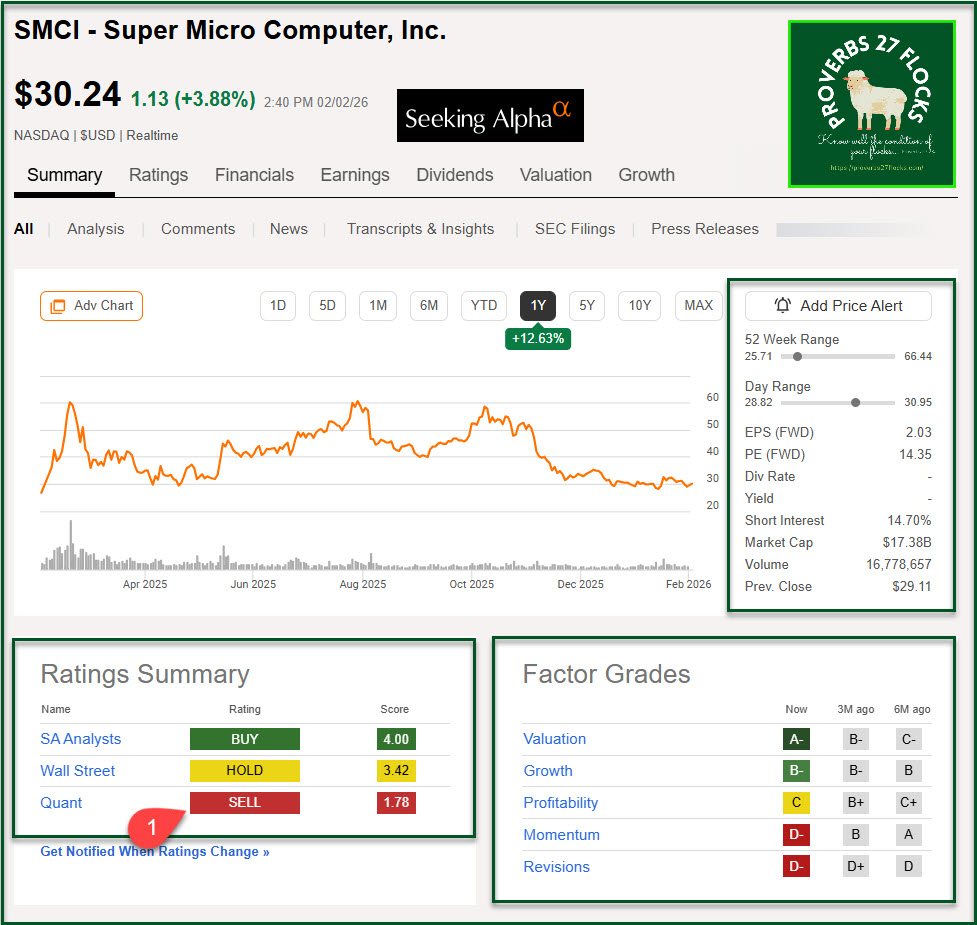Select the 1D chart timeframe
This screenshot has height=925, width=977.
(278, 306)
